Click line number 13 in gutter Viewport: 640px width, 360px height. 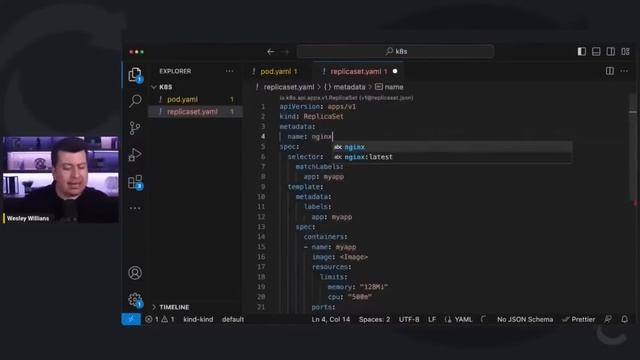click(261, 227)
